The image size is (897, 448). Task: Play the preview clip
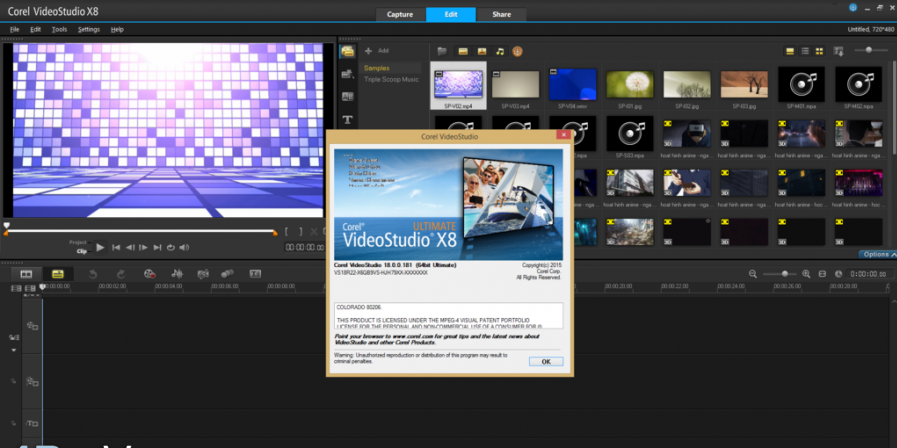pos(100,247)
